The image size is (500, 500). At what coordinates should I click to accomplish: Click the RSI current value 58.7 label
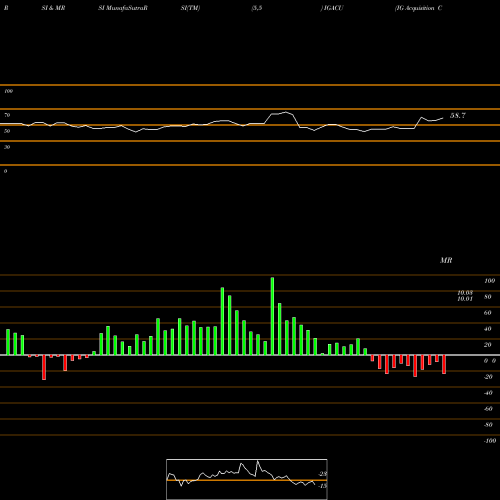458,116
